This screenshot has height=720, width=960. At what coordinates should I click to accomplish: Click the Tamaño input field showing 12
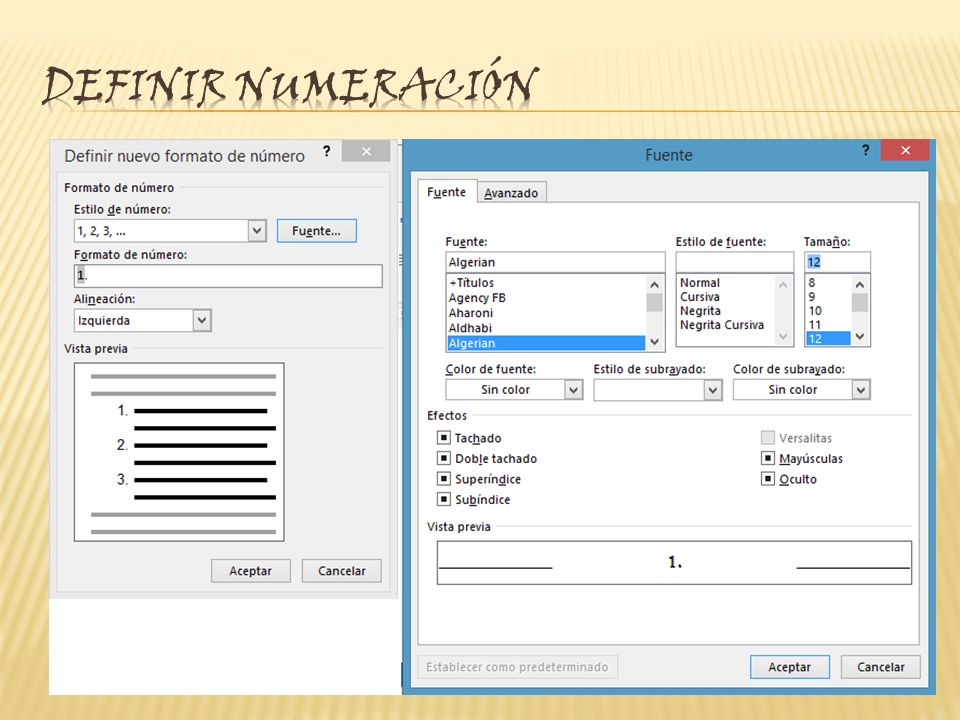pos(837,262)
